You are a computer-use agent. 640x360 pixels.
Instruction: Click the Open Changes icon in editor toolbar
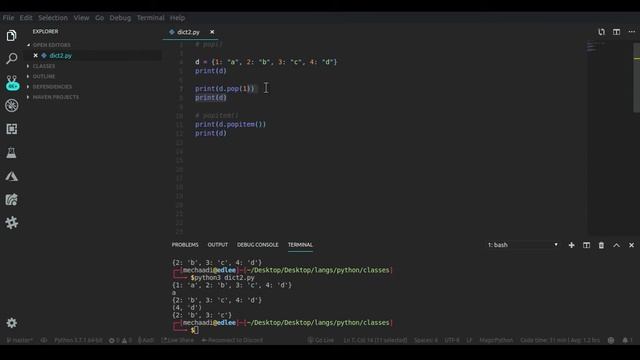pyautogui.click(x=601, y=32)
